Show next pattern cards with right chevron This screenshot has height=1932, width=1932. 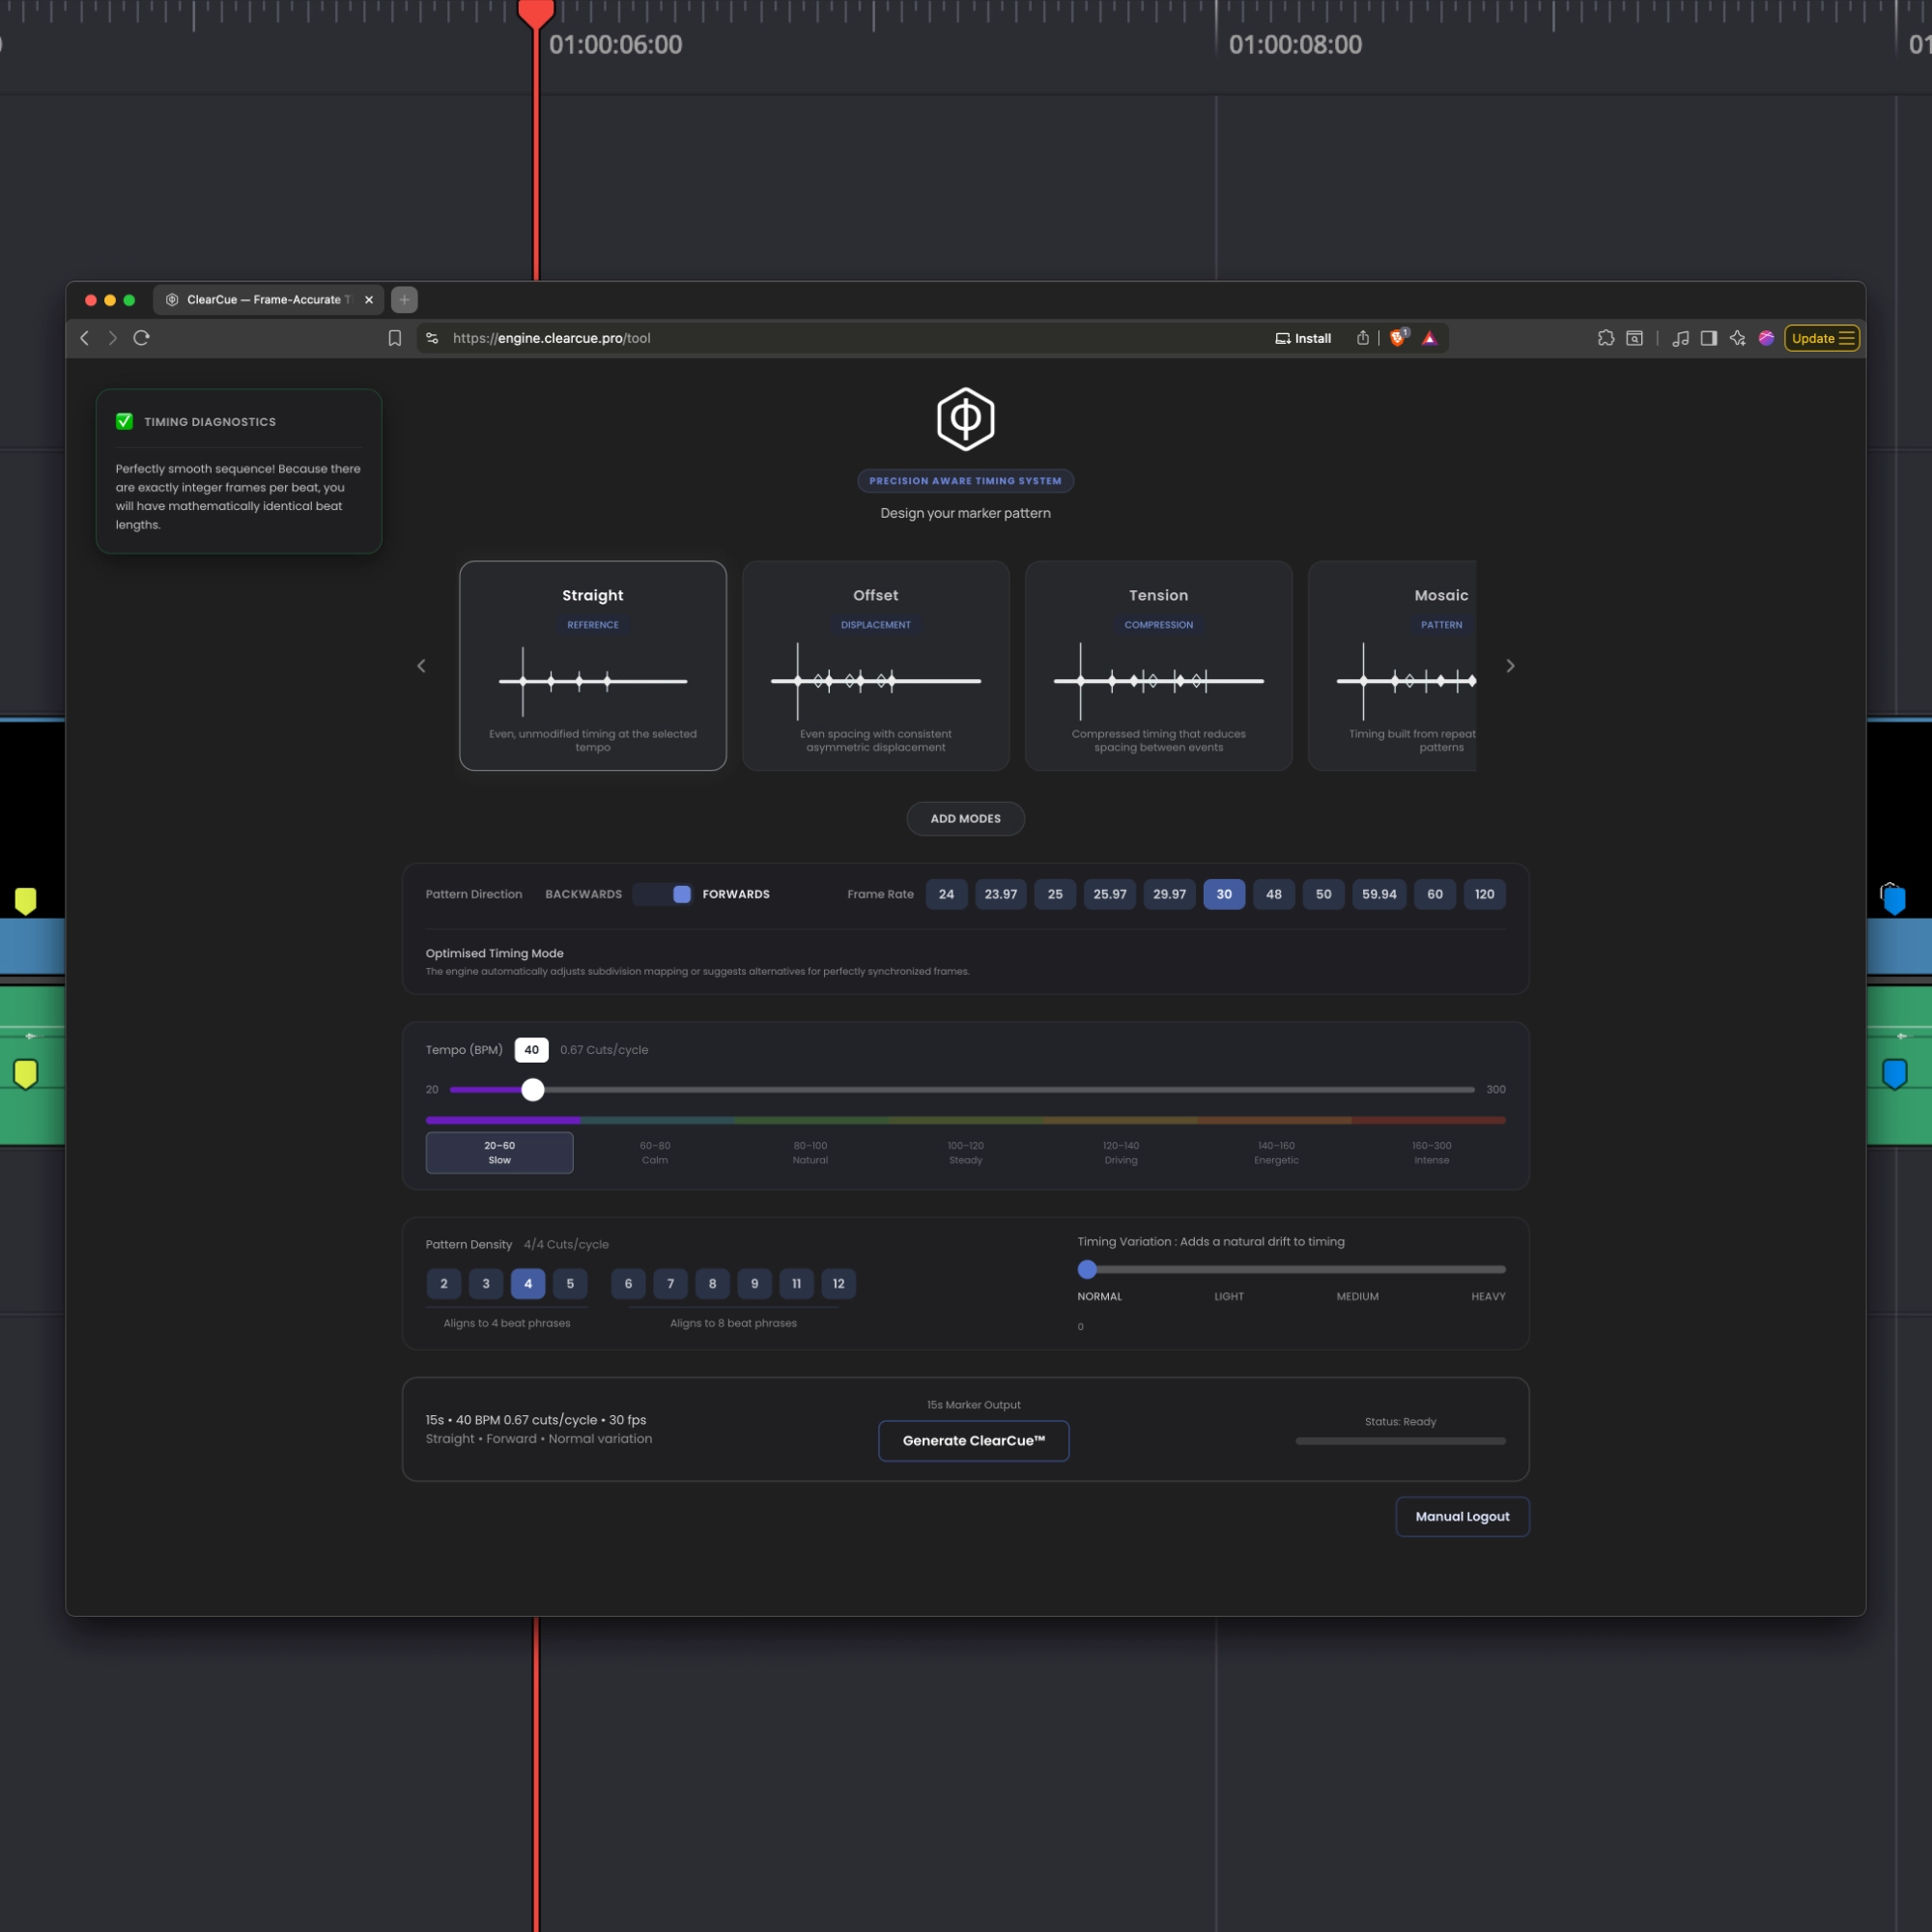point(1510,666)
